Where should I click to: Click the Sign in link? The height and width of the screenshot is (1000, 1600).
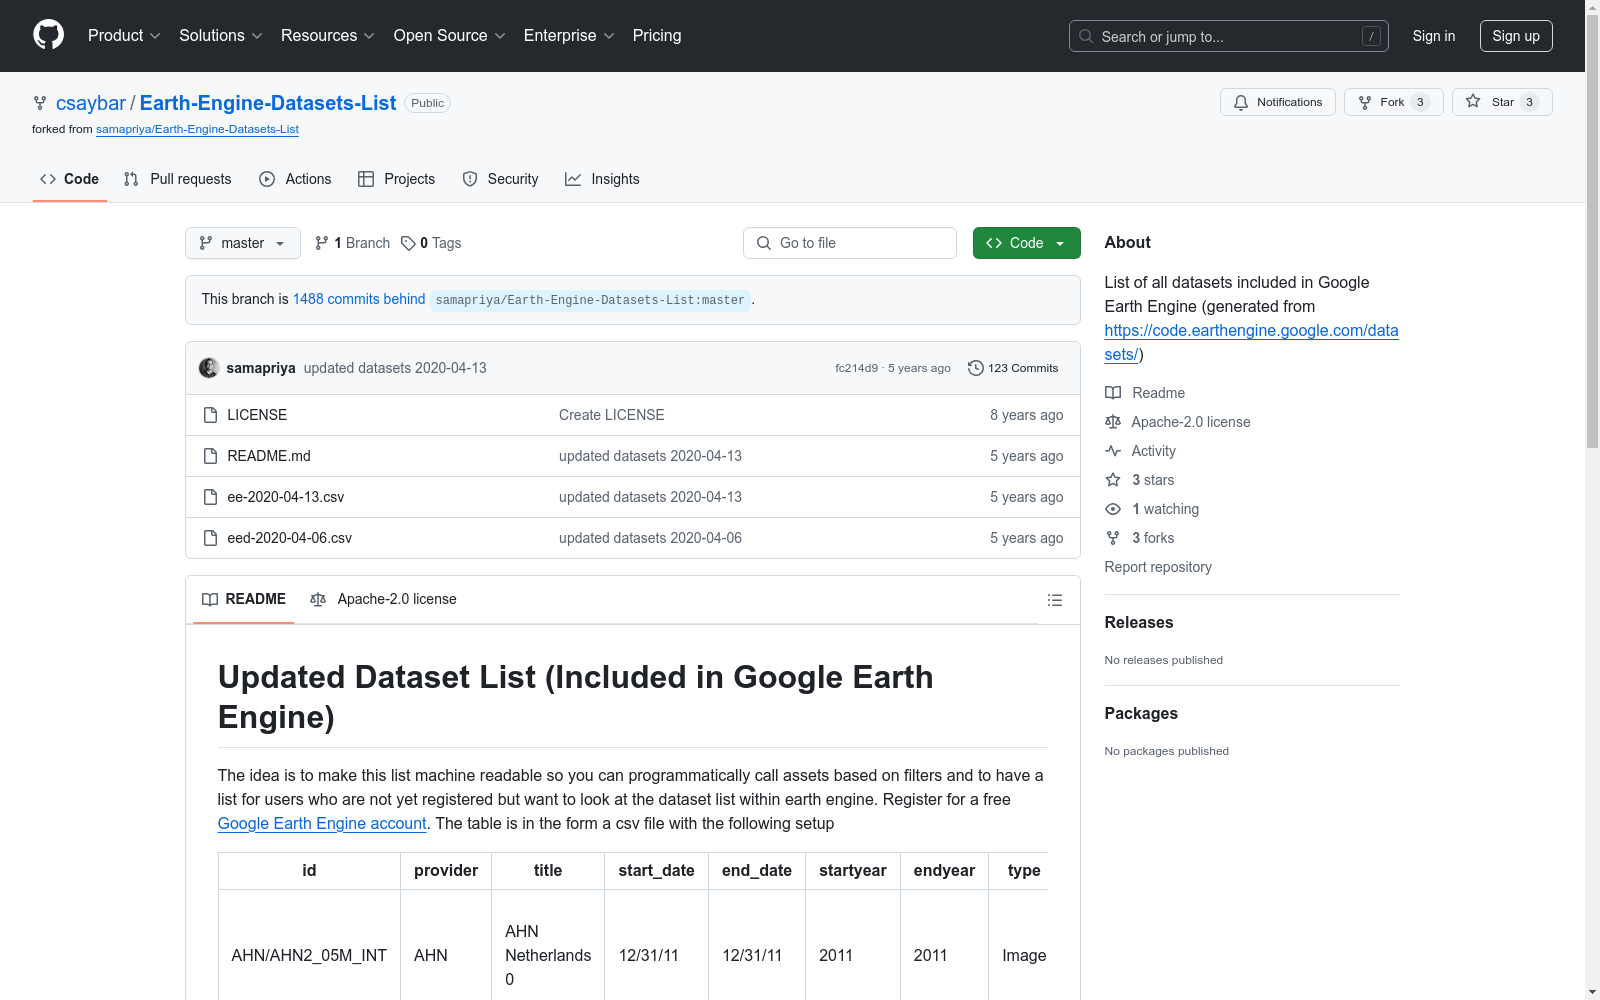tap(1434, 36)
